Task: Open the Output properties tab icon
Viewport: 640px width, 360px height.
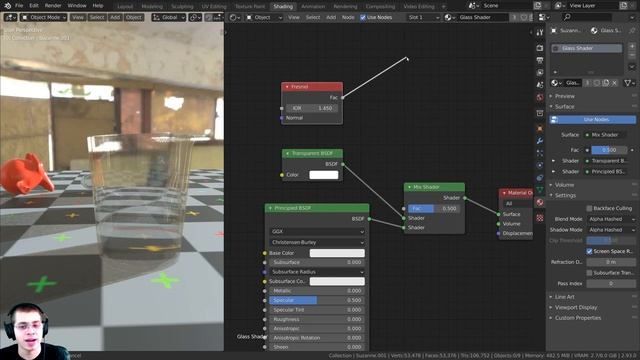Action: click(540, 60)
